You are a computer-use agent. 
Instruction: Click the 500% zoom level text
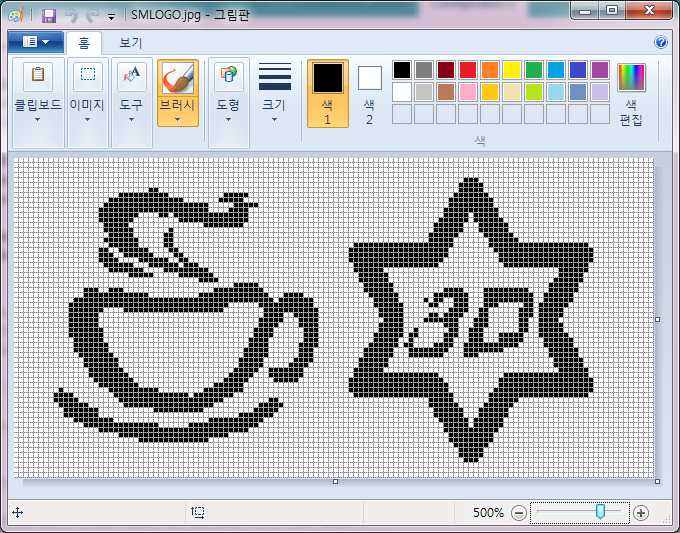(488, 513)
